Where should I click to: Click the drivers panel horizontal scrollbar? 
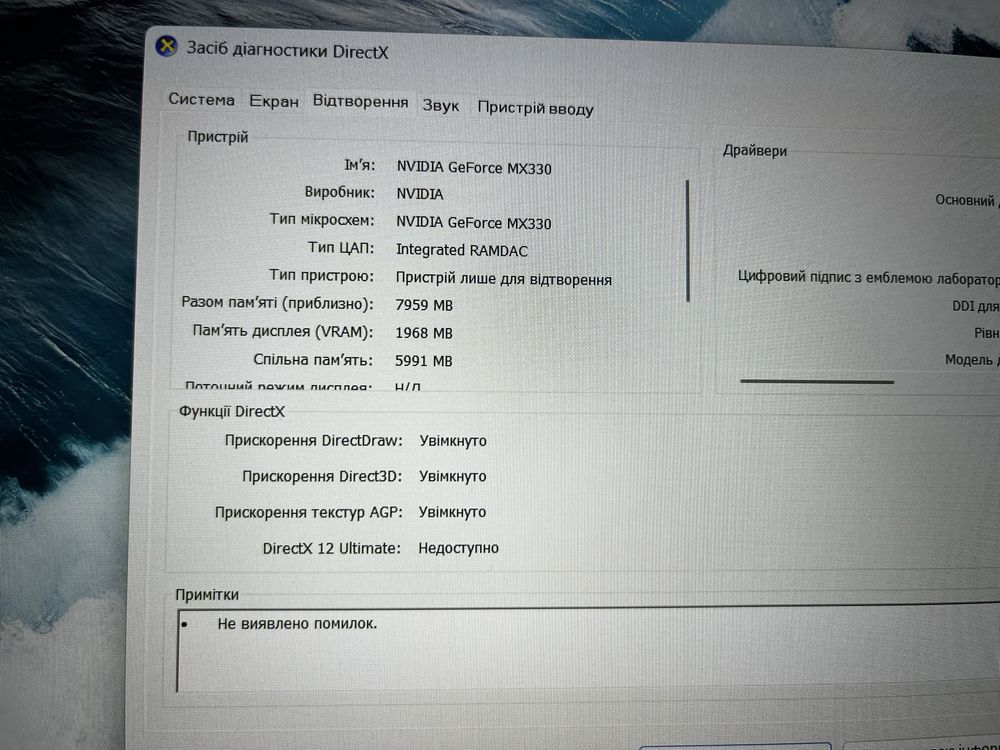pyautogui.click(x=817, y=381)
